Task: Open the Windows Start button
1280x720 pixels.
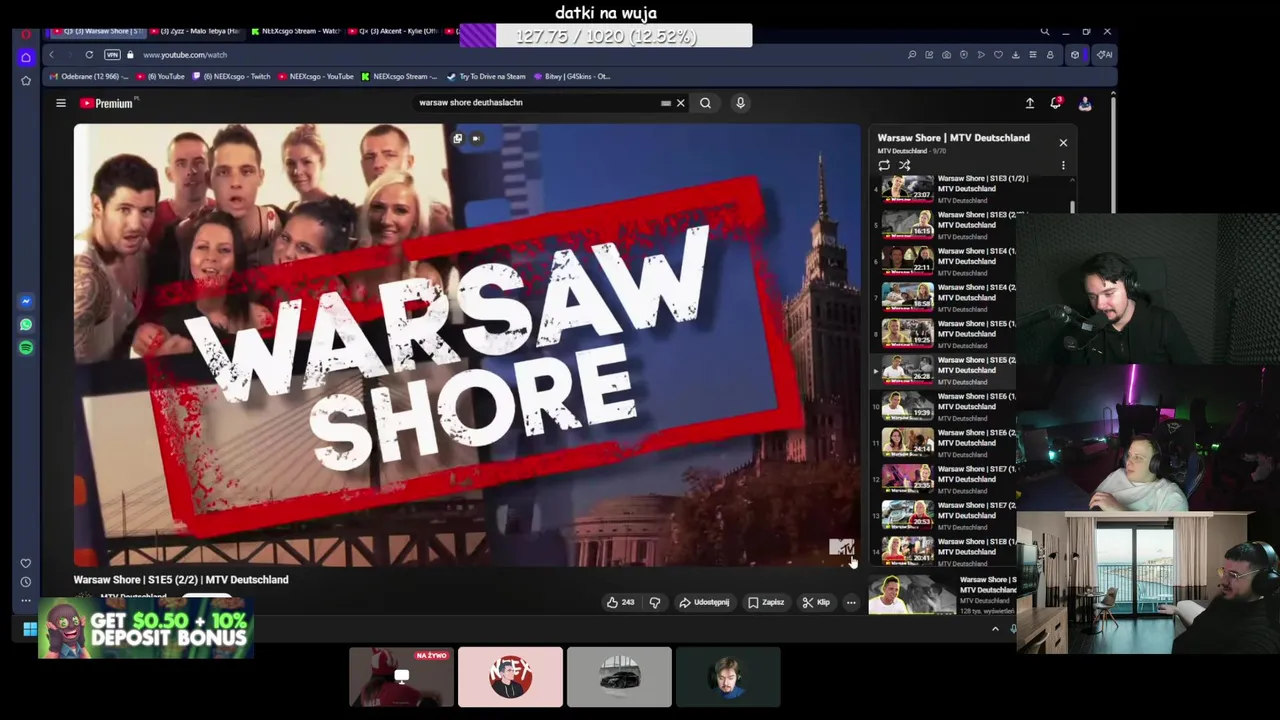Action: (30, 629)
